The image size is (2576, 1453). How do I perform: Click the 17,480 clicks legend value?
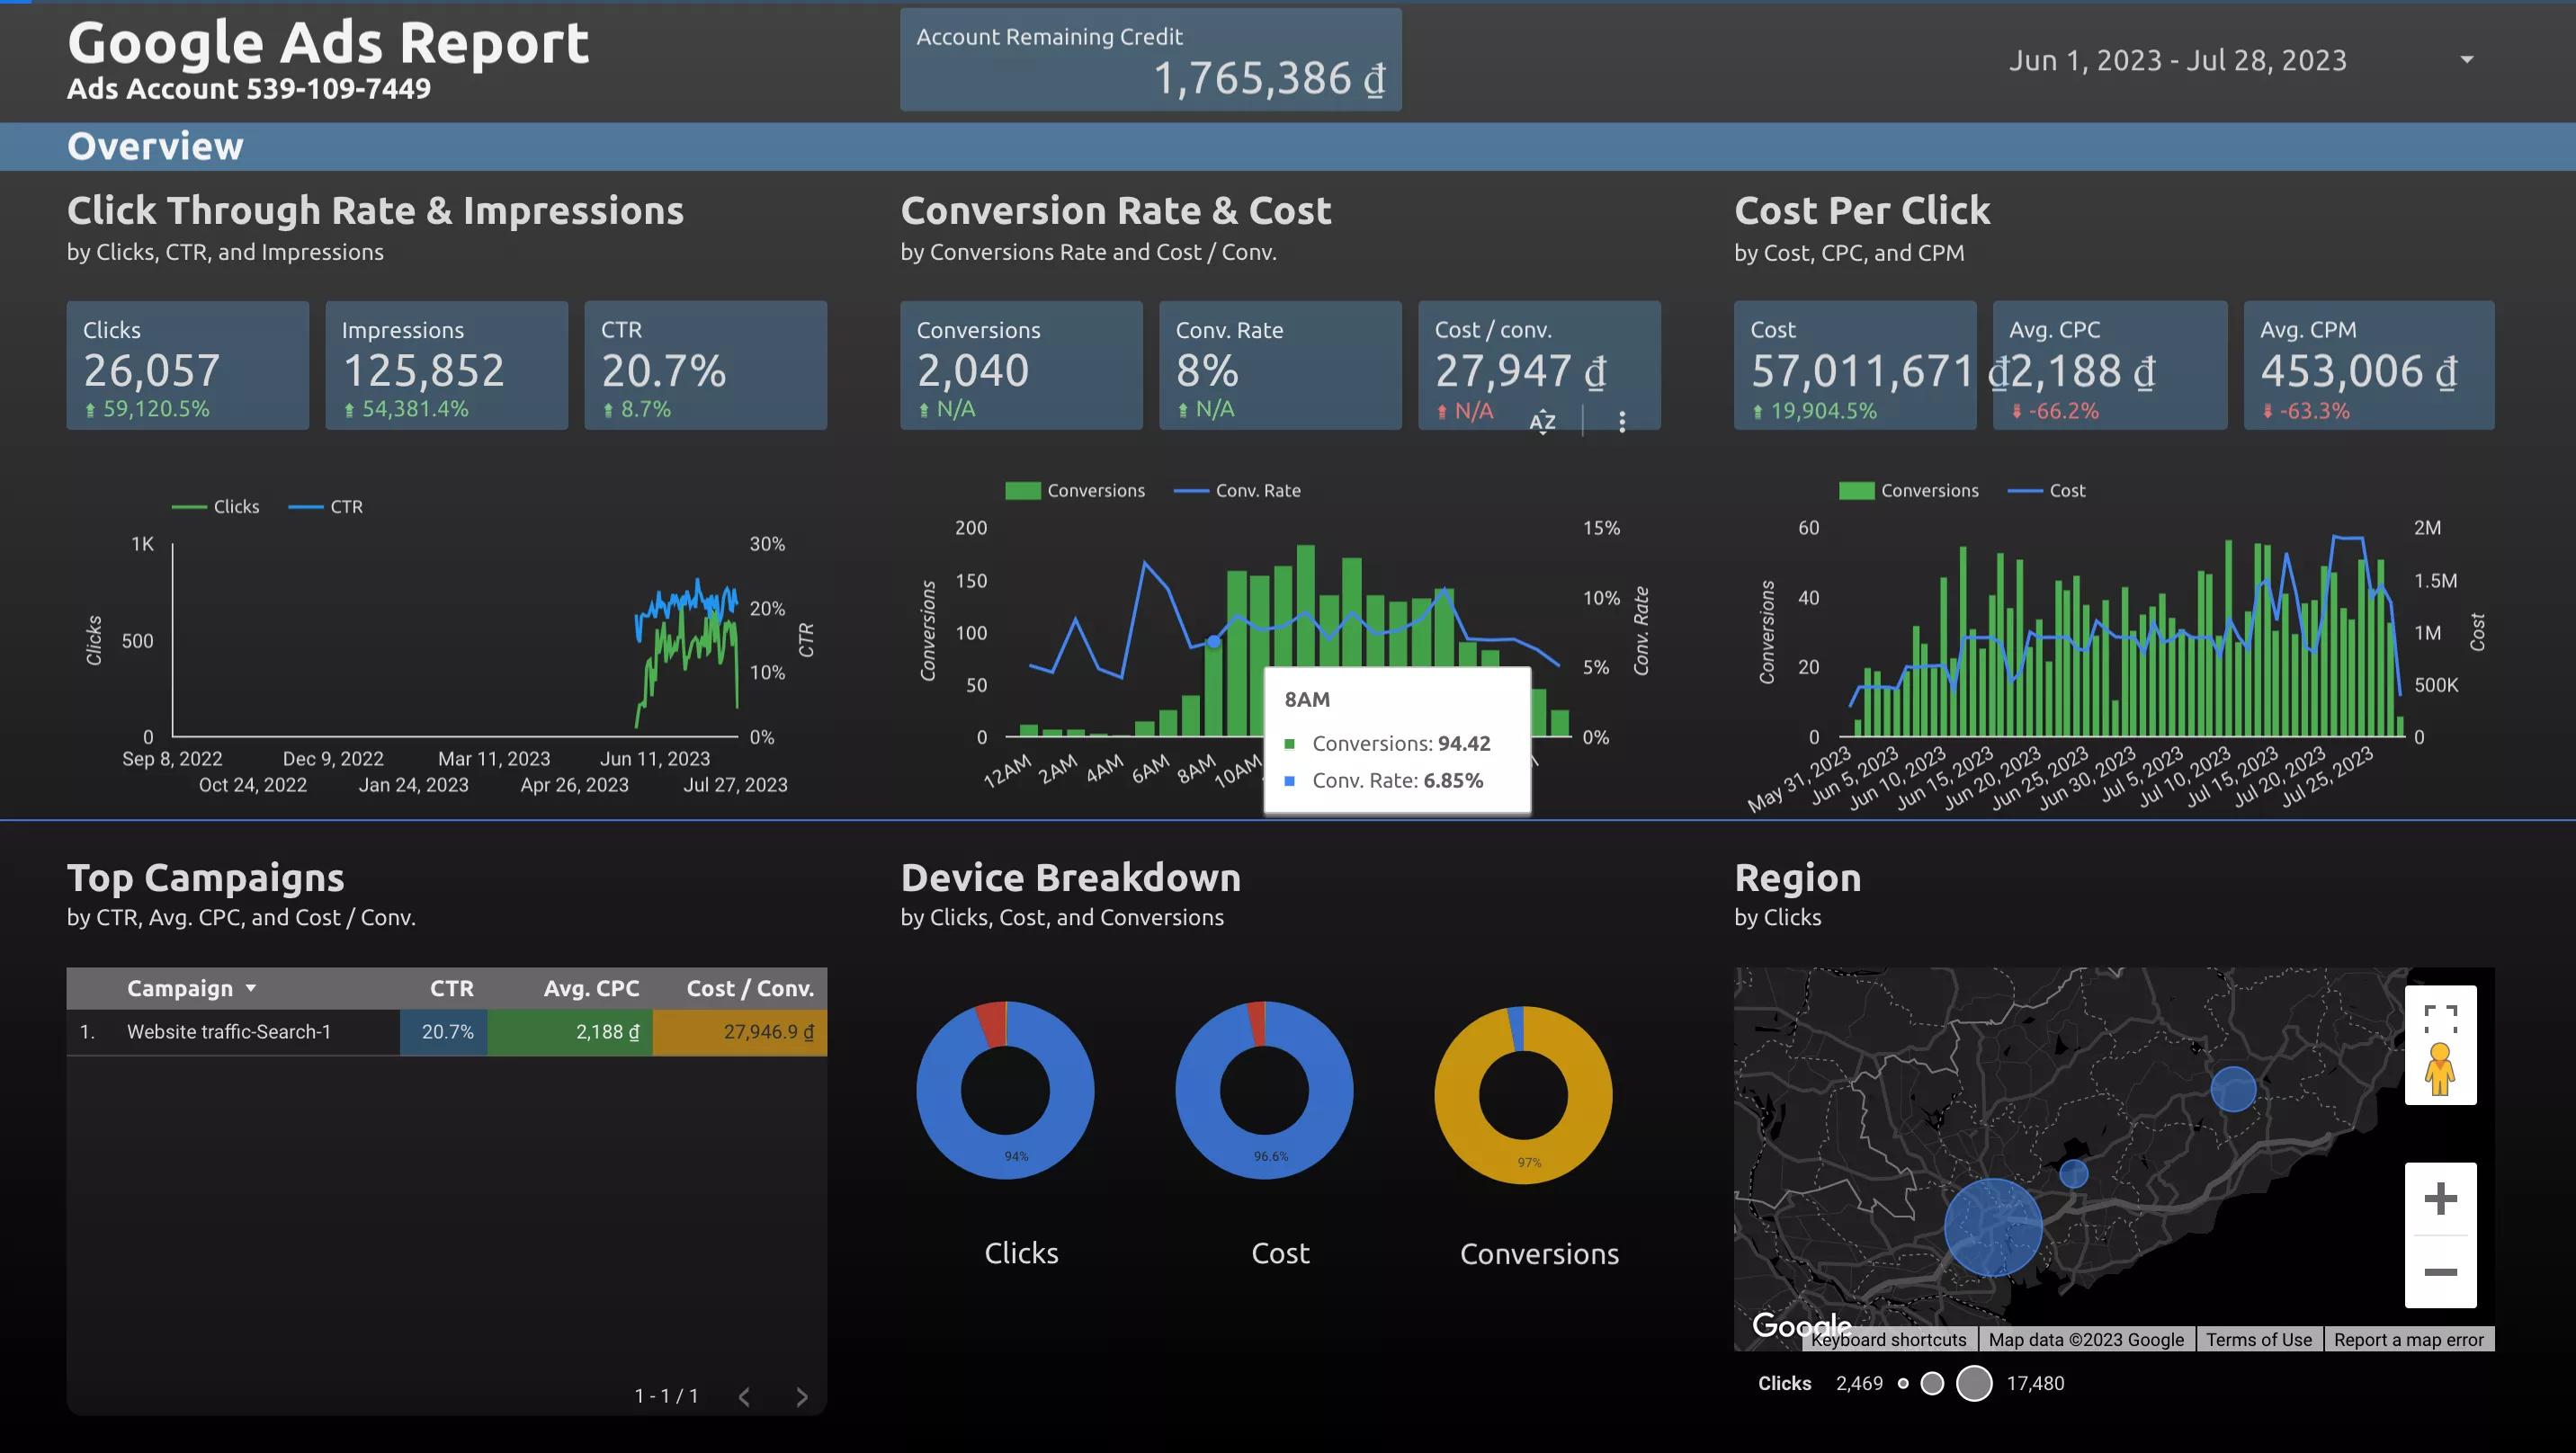2035,1384
